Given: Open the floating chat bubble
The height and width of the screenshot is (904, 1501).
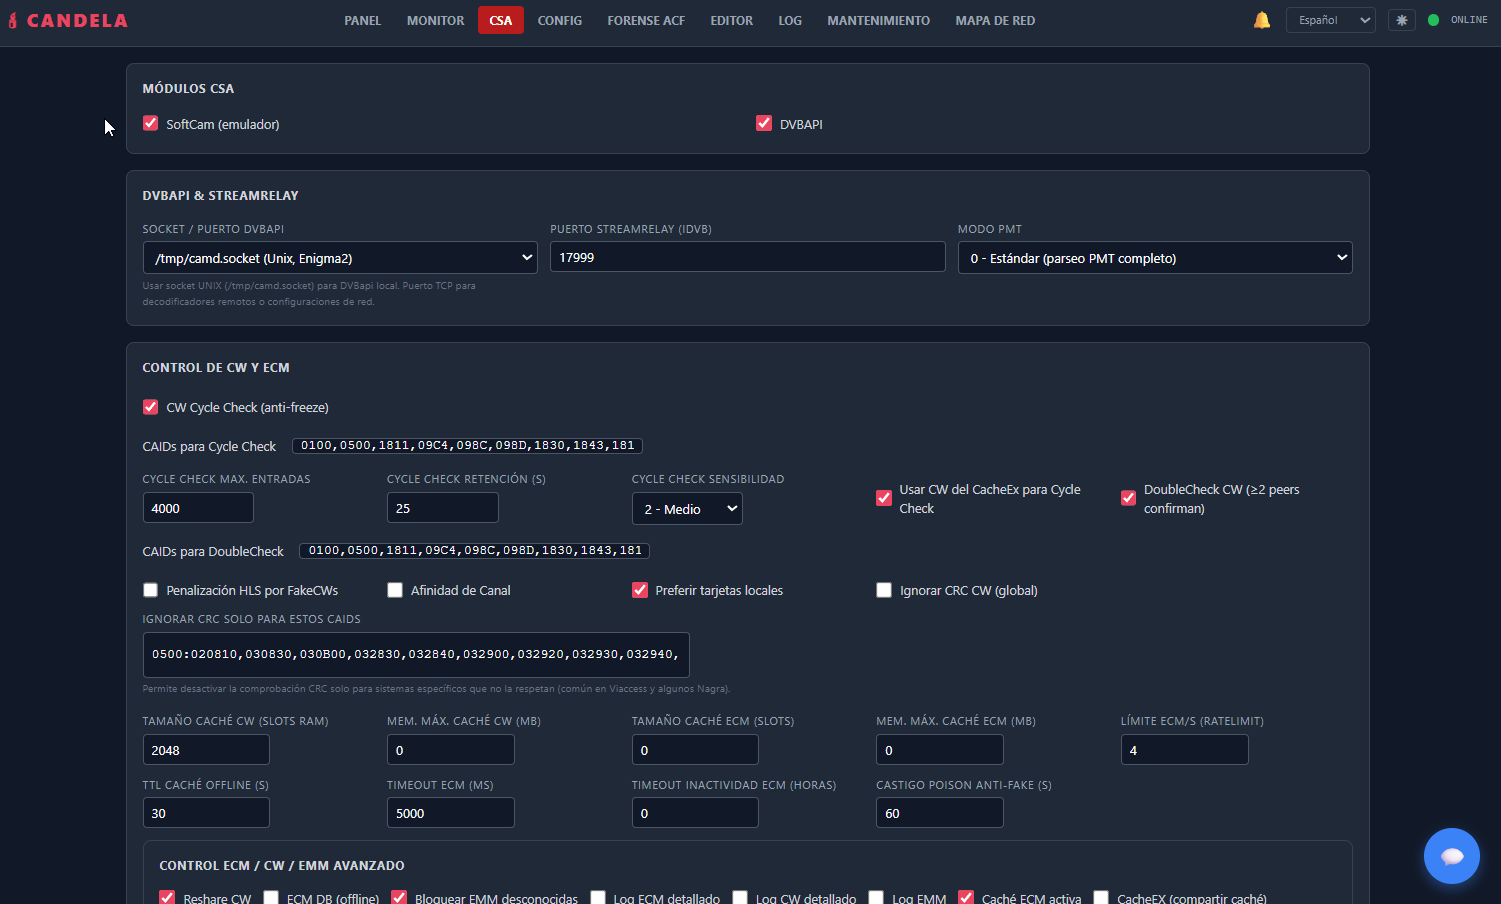Looking at the screenshot, I should pos(1452,856).
